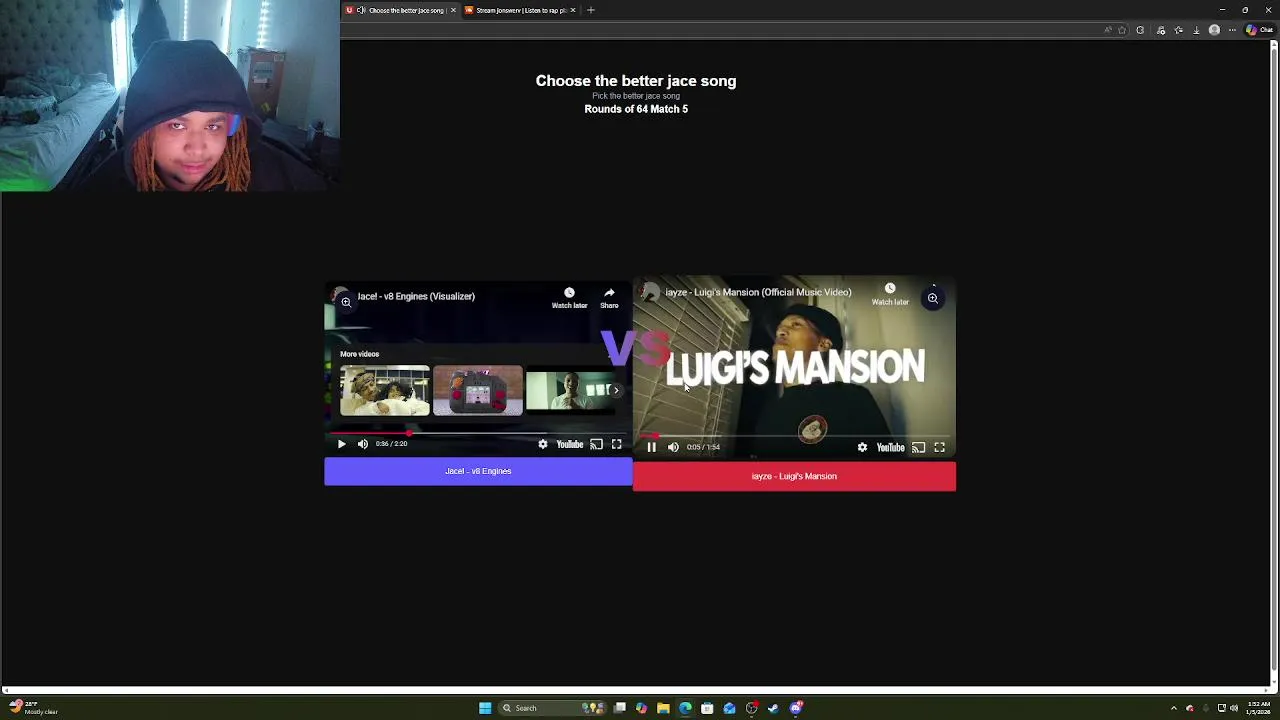Show hidden system tray icons
This screenshot has height=720, width=1280.
[1174, 708]
